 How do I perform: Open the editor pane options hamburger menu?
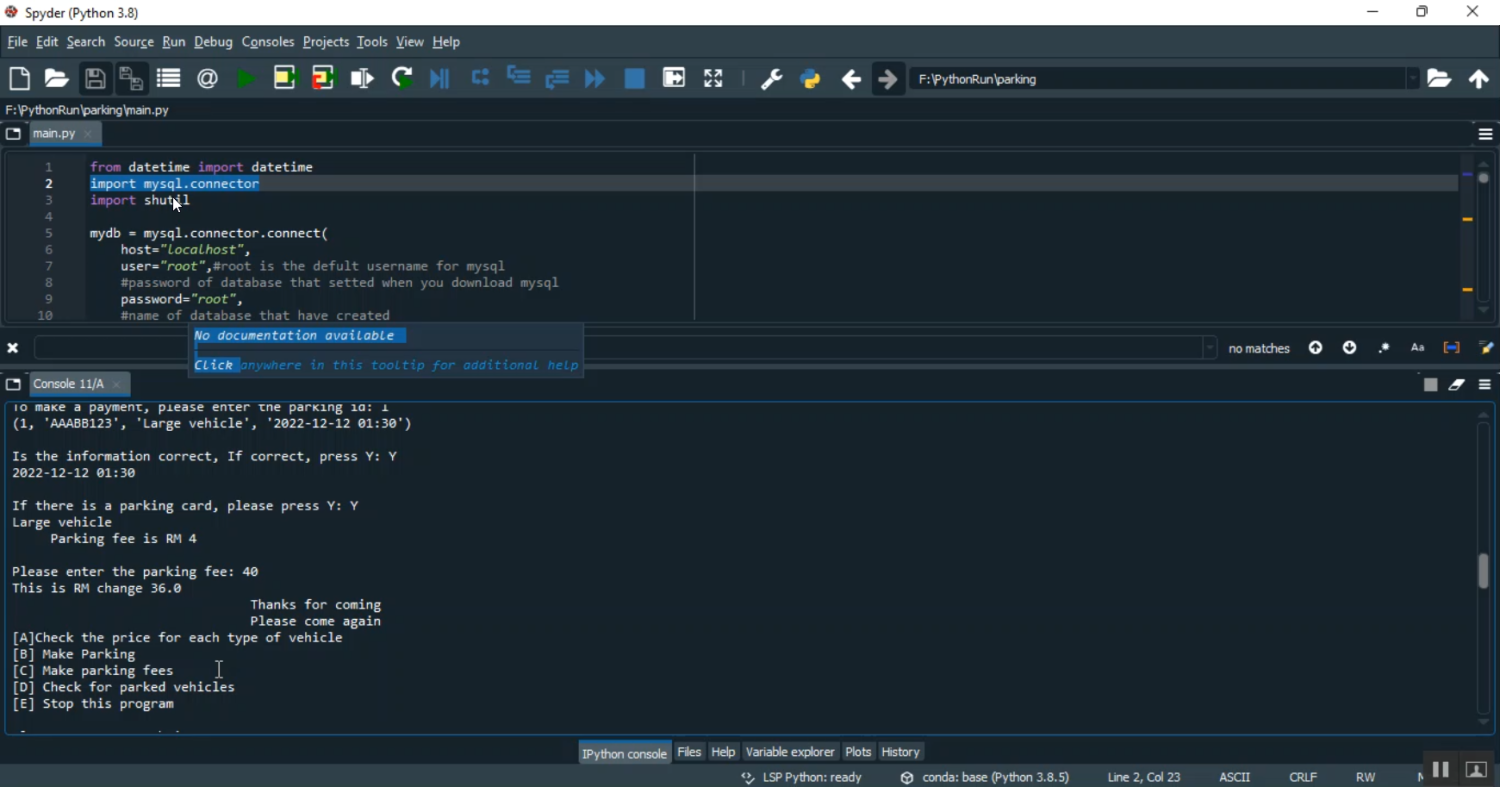coord(1485,134)
